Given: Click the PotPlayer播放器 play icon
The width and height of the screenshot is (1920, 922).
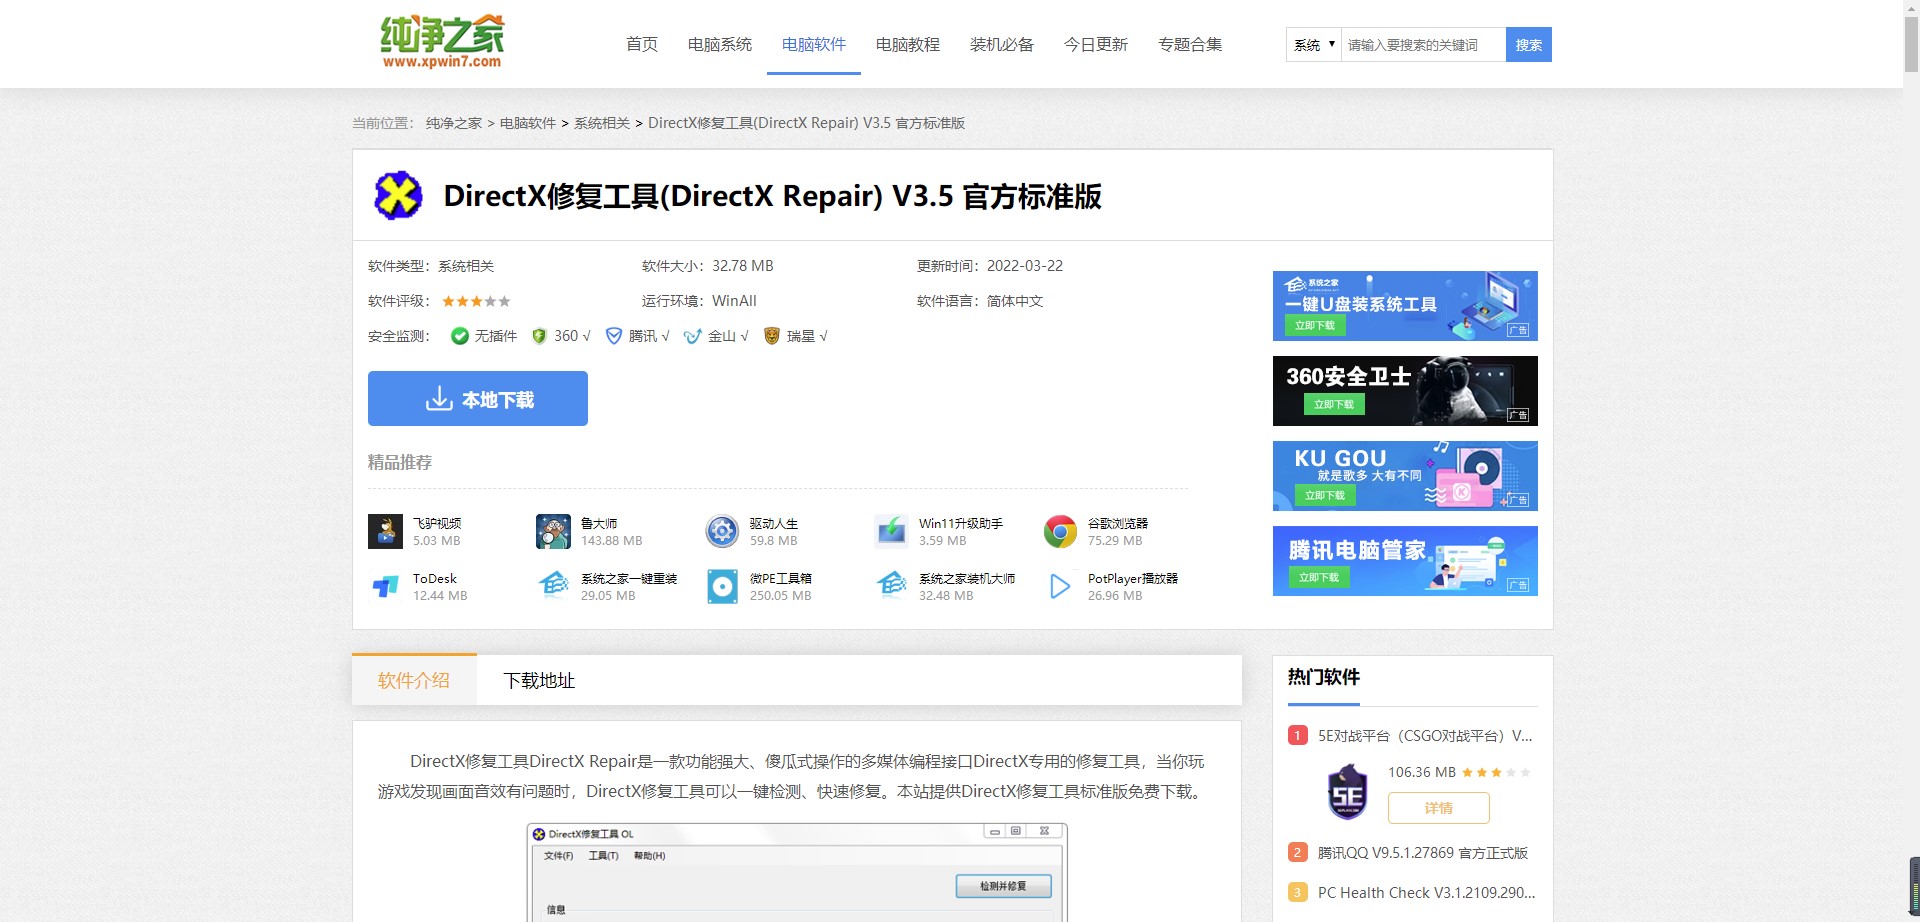Looking at the screenshot, I should coord(1060,586).
